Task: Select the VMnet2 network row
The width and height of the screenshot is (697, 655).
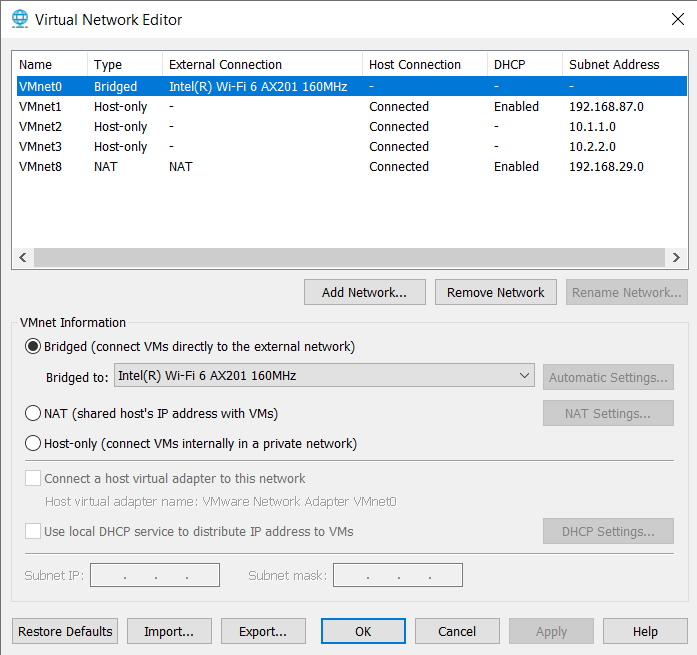Action: 352,127
